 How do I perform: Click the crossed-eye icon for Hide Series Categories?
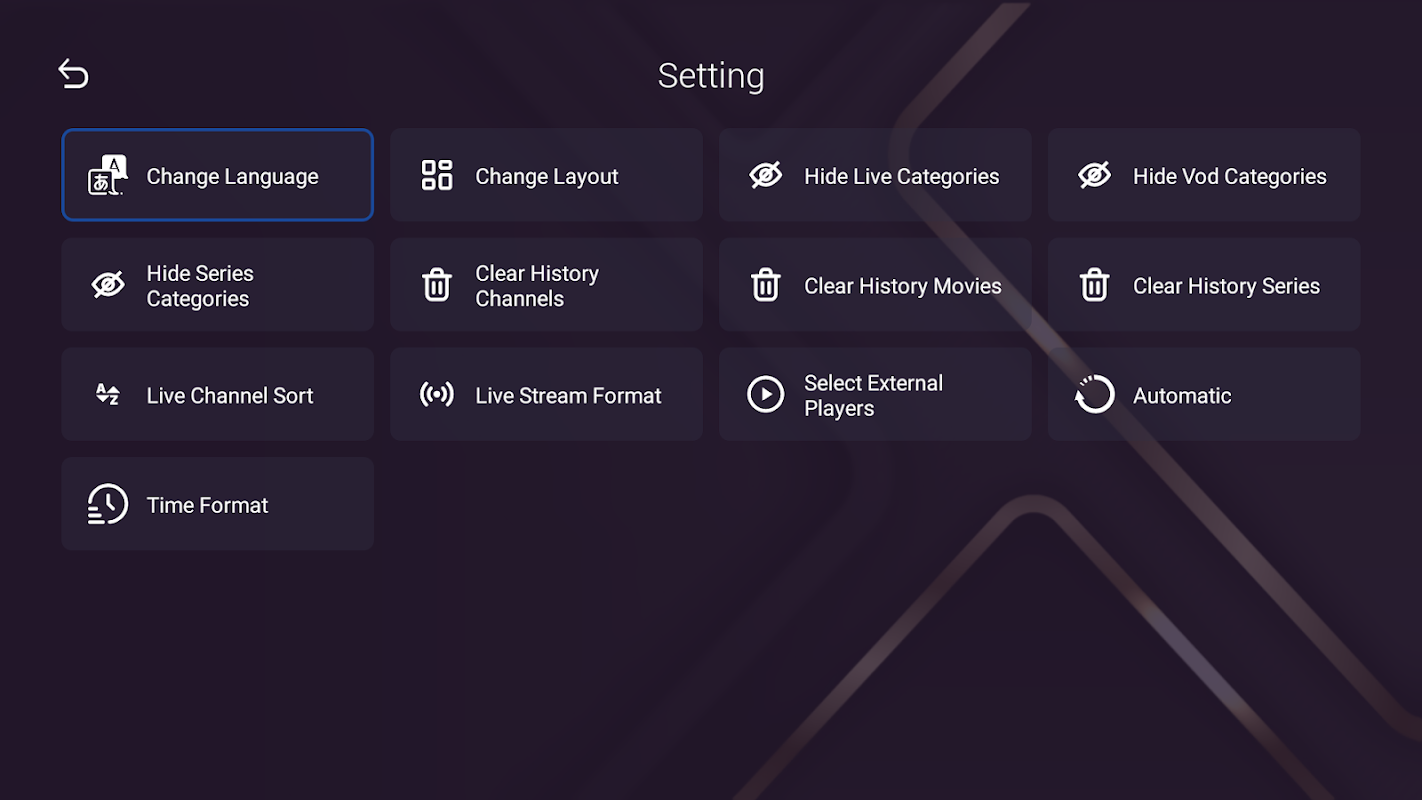pyautogui.click(x=108, y=285)
